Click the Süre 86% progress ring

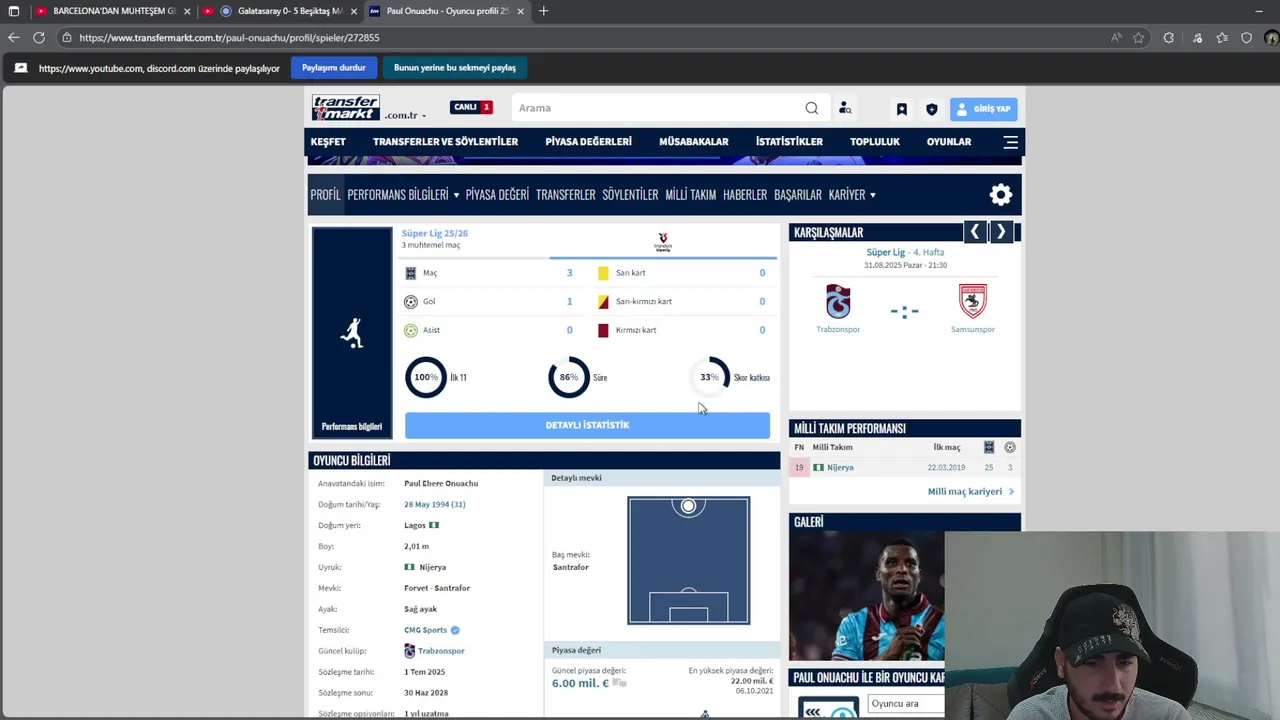pyautogui.click(x=568, y=377)
